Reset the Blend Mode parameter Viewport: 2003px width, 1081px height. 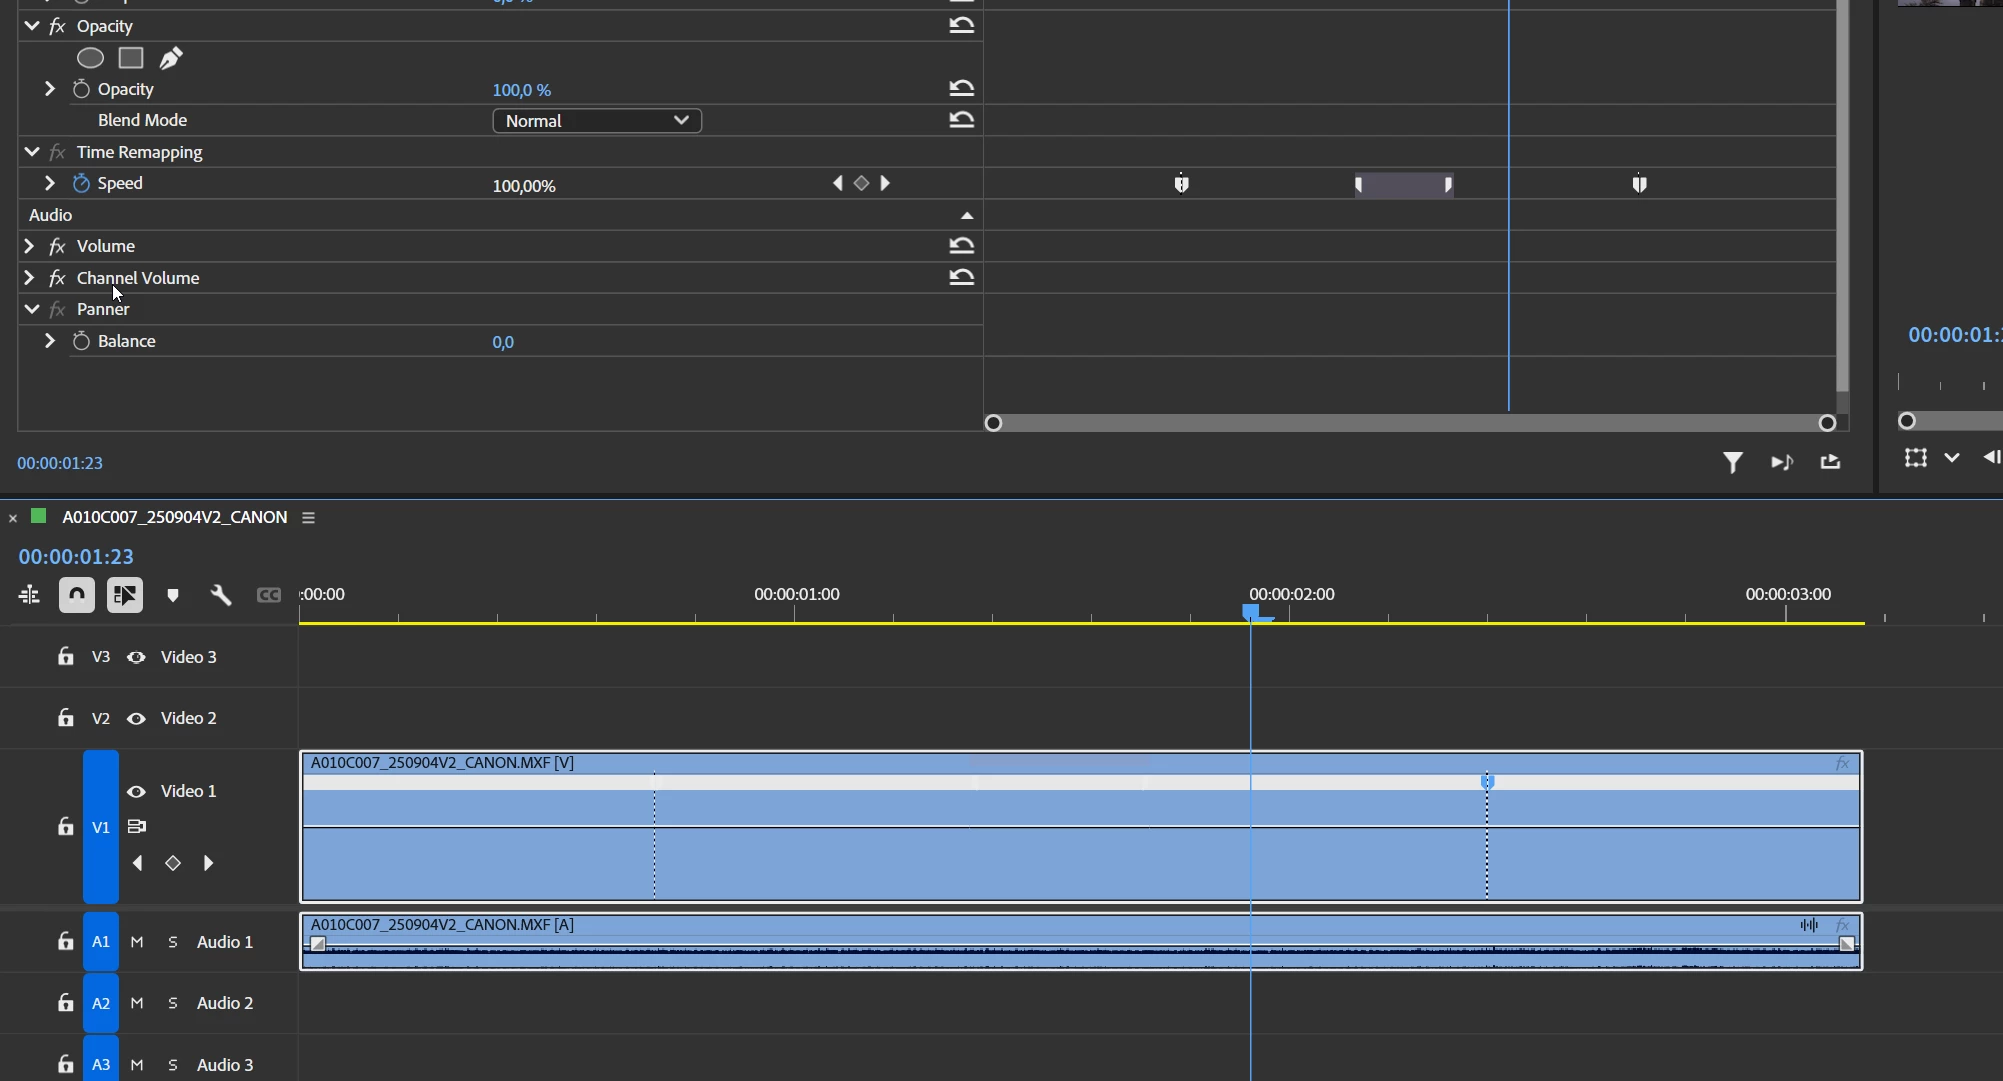[x=961, y=120]
